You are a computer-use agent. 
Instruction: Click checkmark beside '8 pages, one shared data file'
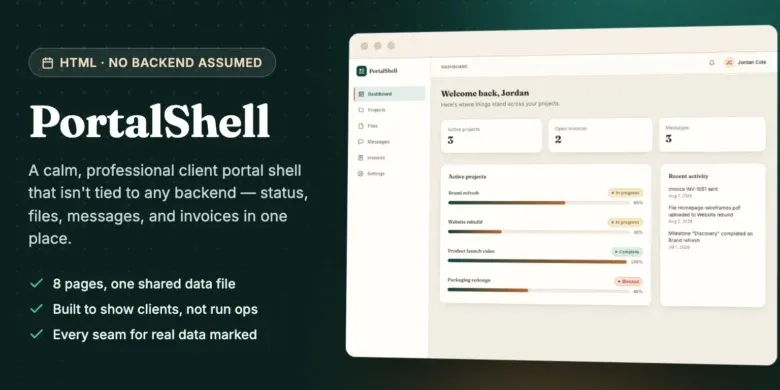point(36,284)
